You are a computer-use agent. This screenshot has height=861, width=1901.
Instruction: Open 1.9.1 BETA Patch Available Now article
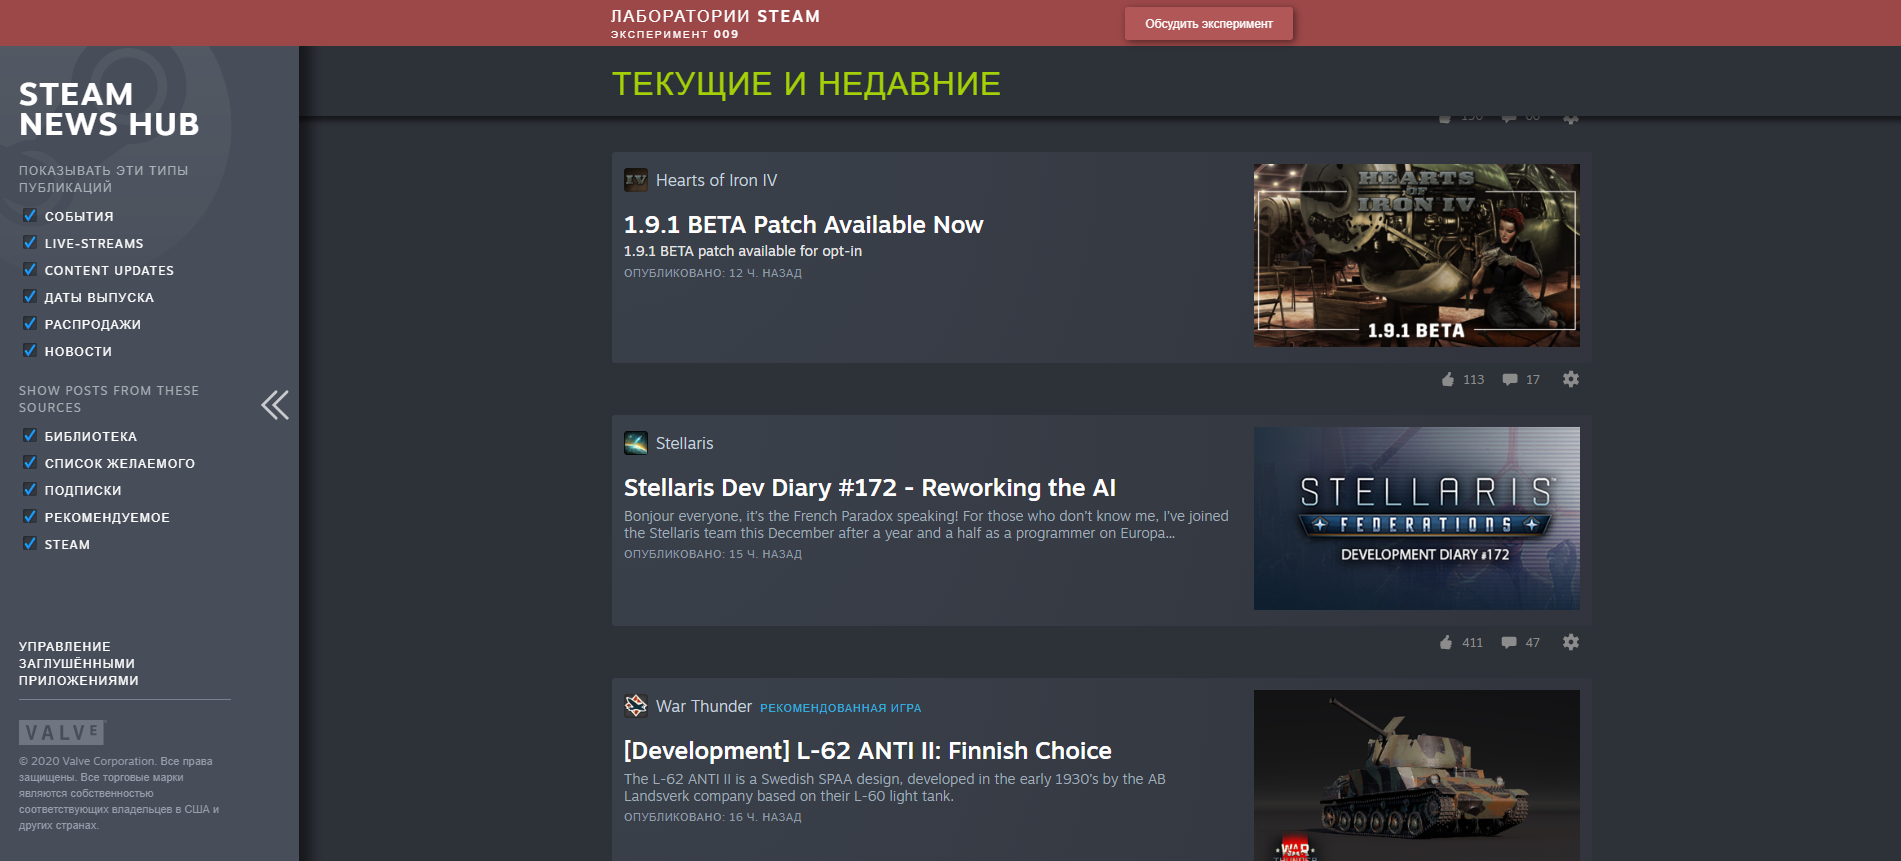click(x=804, y=225)
